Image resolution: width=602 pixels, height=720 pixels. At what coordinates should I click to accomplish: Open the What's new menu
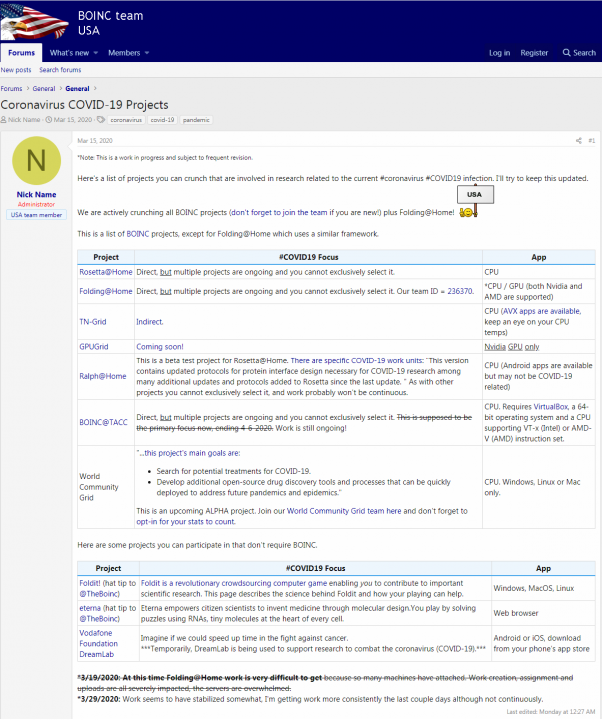[69, 53]
